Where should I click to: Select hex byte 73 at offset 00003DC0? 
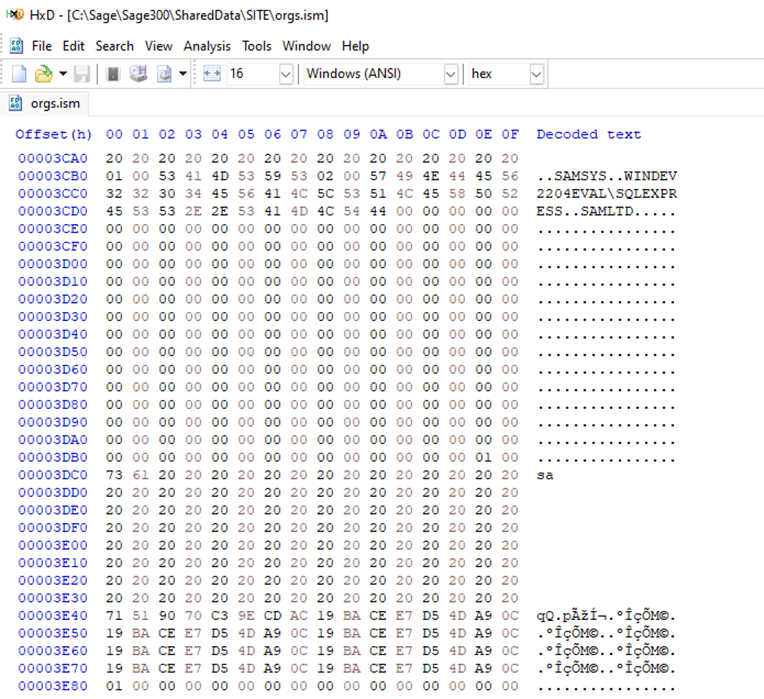pyautogui.click(x=114, y=475)
